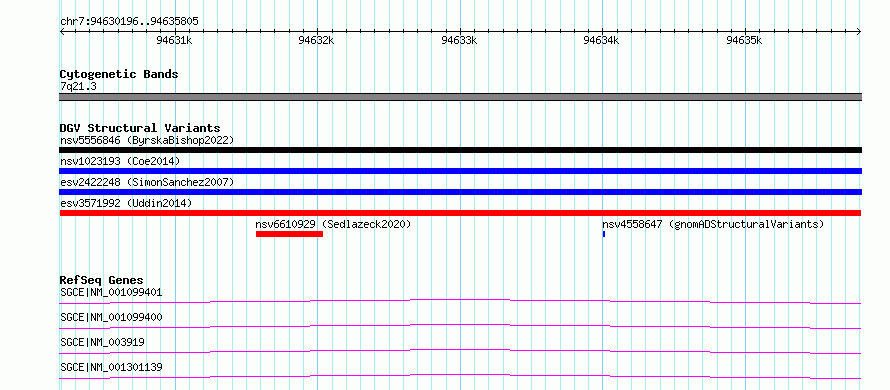
Task: Click the SGCE|NM_001099401 transcript label
Action: [111, 293]
